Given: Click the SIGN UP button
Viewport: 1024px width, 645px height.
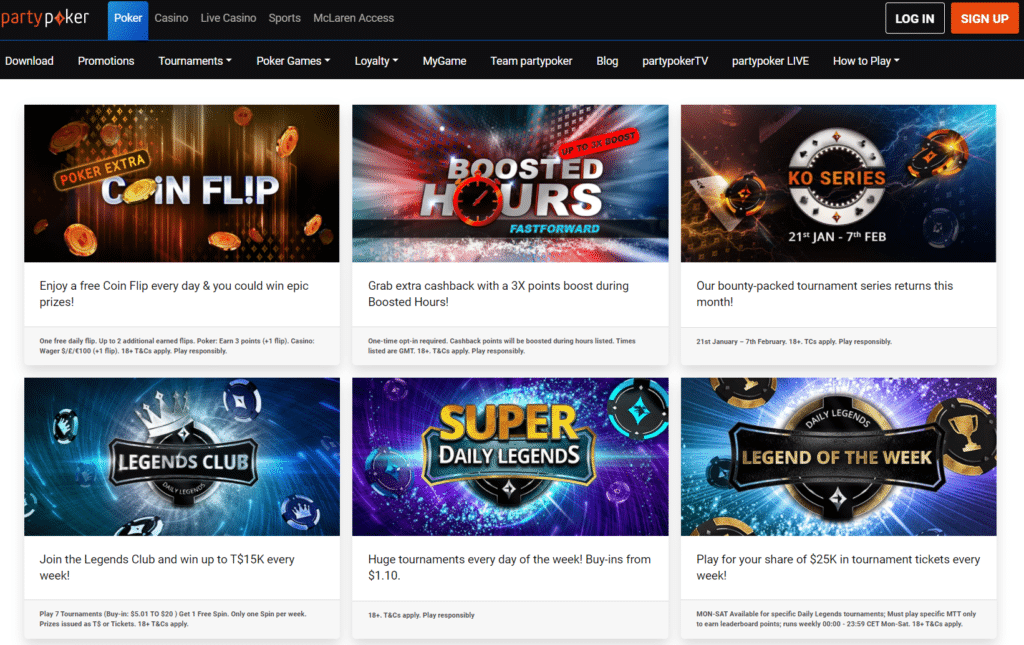Looking at the screenshot, I should click(984, 18).
